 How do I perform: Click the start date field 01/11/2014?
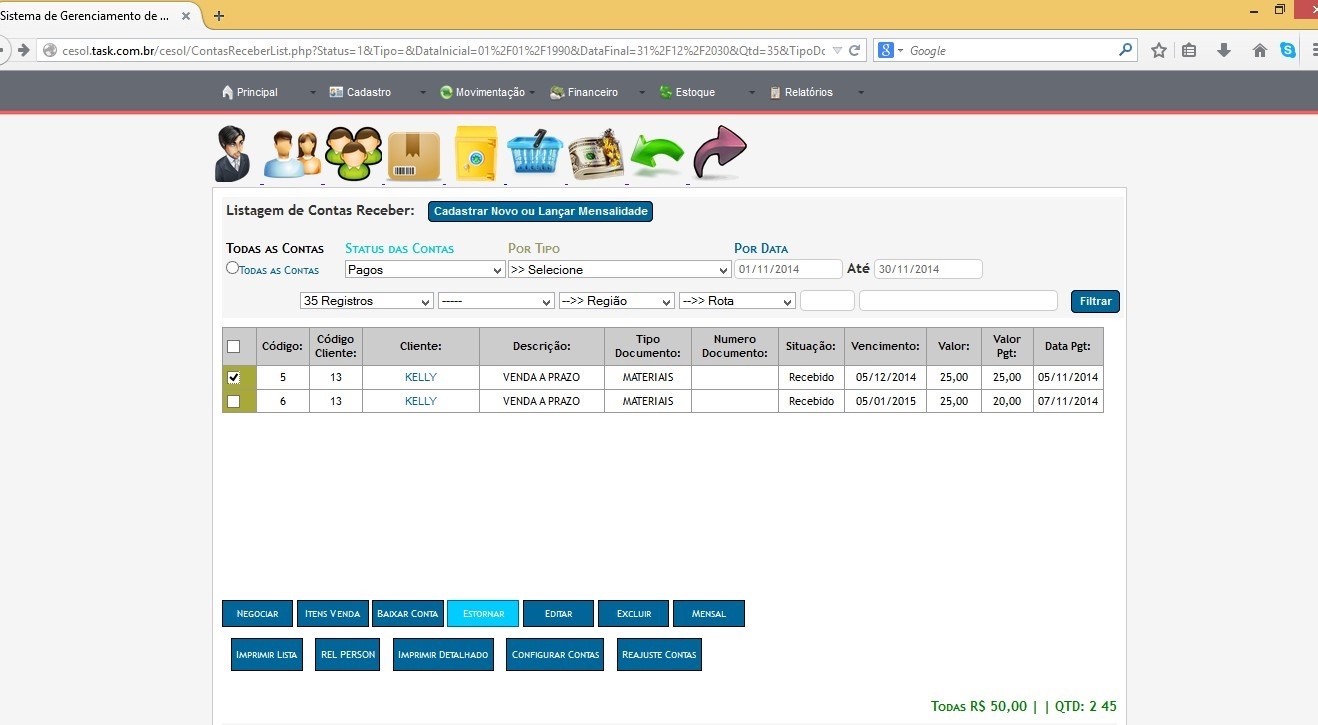point(788,269)
